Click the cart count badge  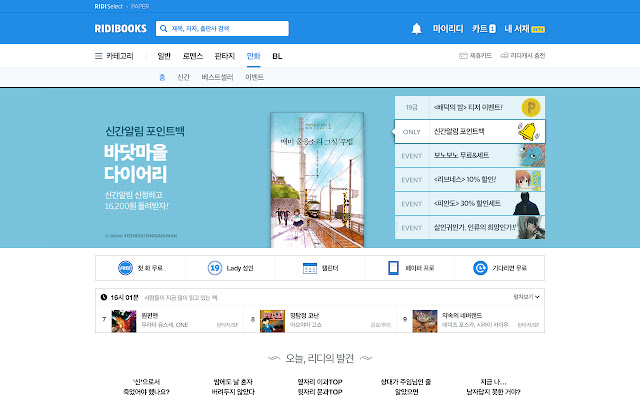click(492, 29)
